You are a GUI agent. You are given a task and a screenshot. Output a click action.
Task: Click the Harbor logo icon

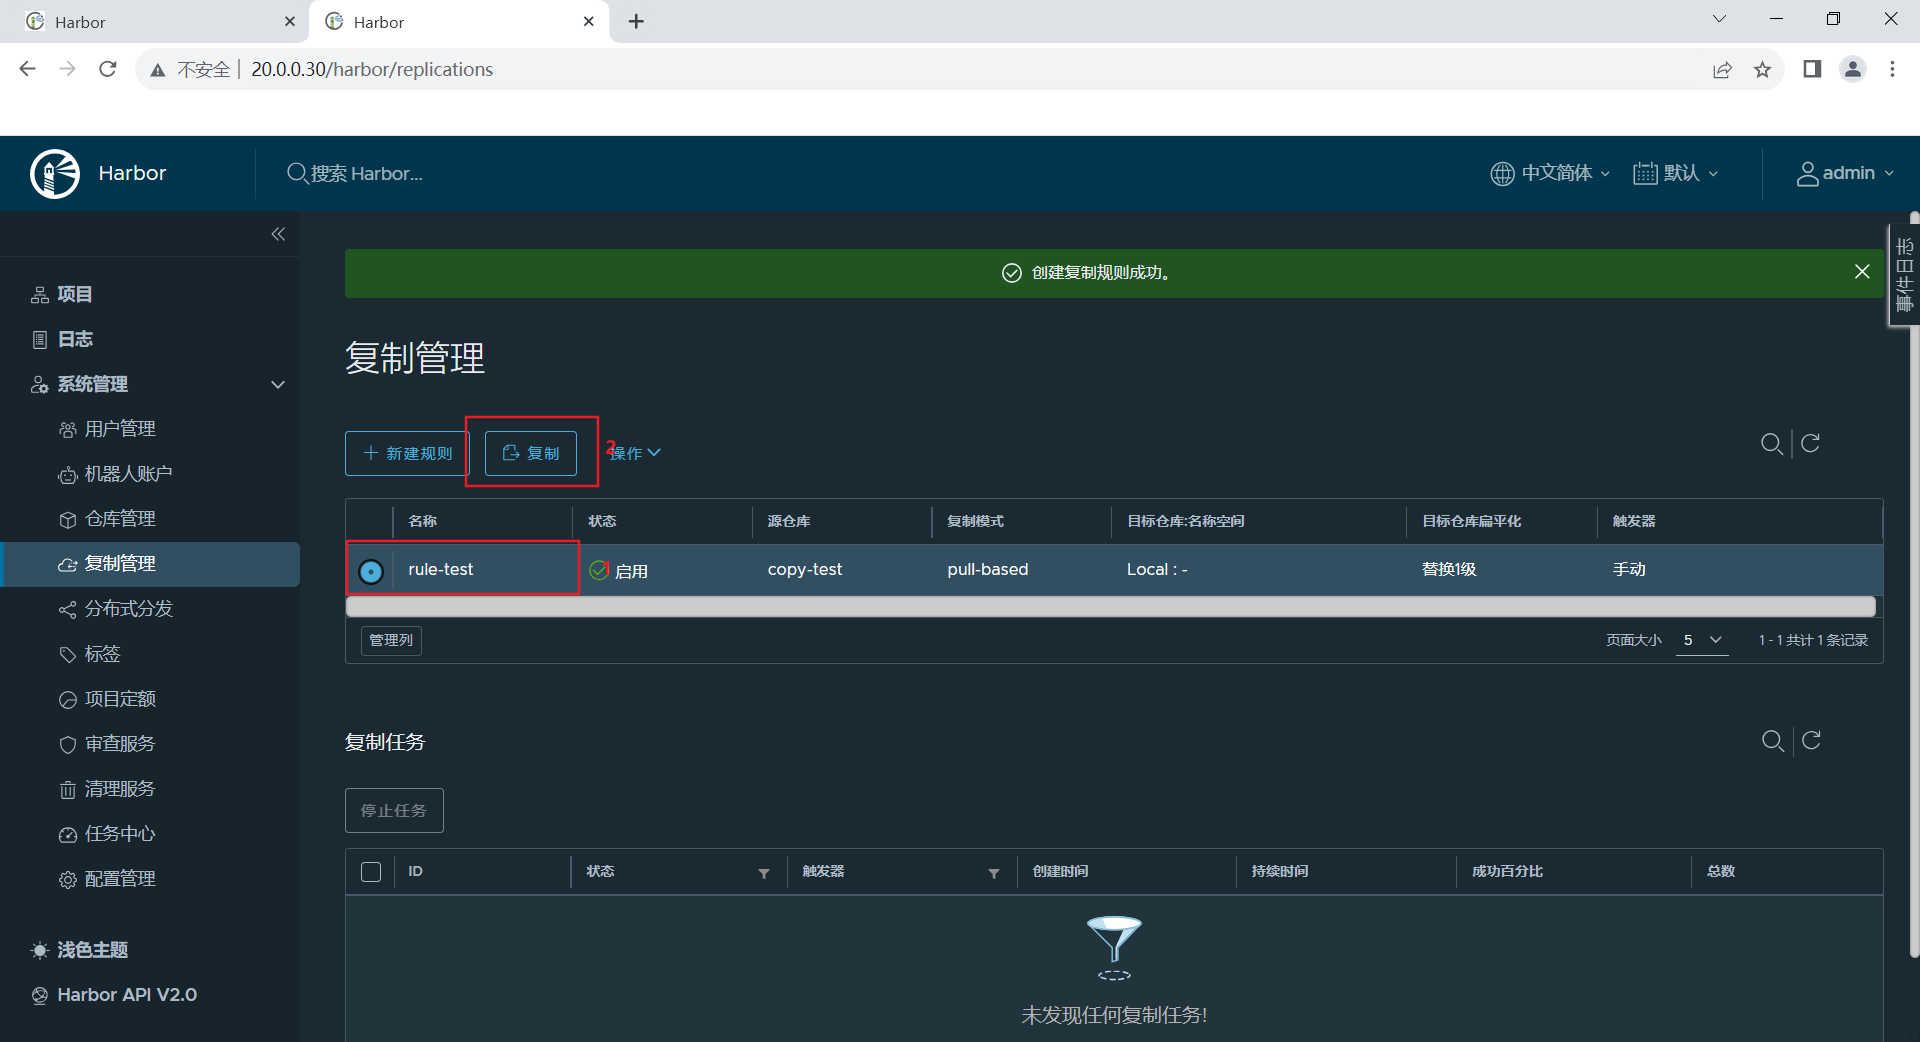55,174
